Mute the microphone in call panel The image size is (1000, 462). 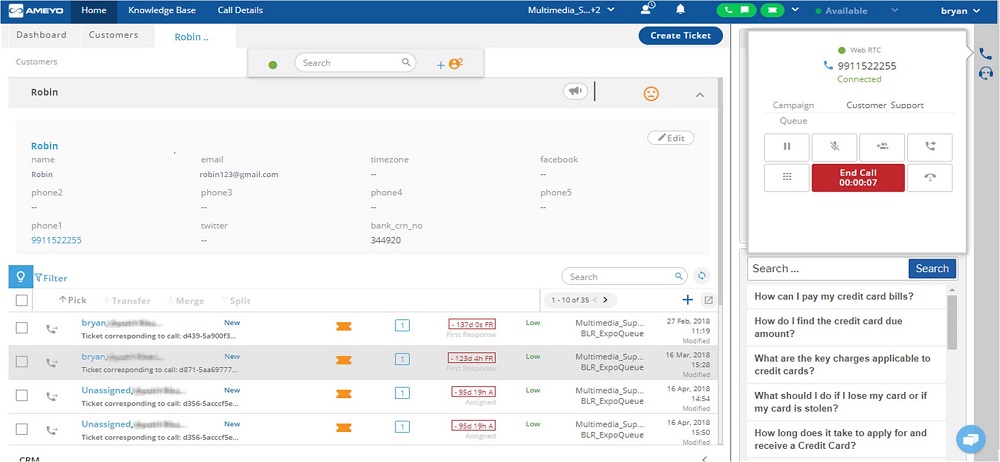point(834,147)
